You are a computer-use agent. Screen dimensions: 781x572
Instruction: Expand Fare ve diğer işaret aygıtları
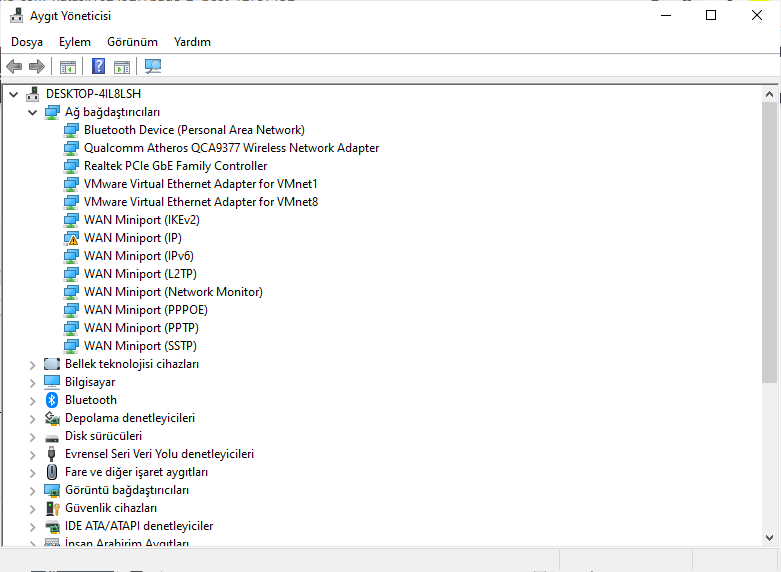point(32,473)
